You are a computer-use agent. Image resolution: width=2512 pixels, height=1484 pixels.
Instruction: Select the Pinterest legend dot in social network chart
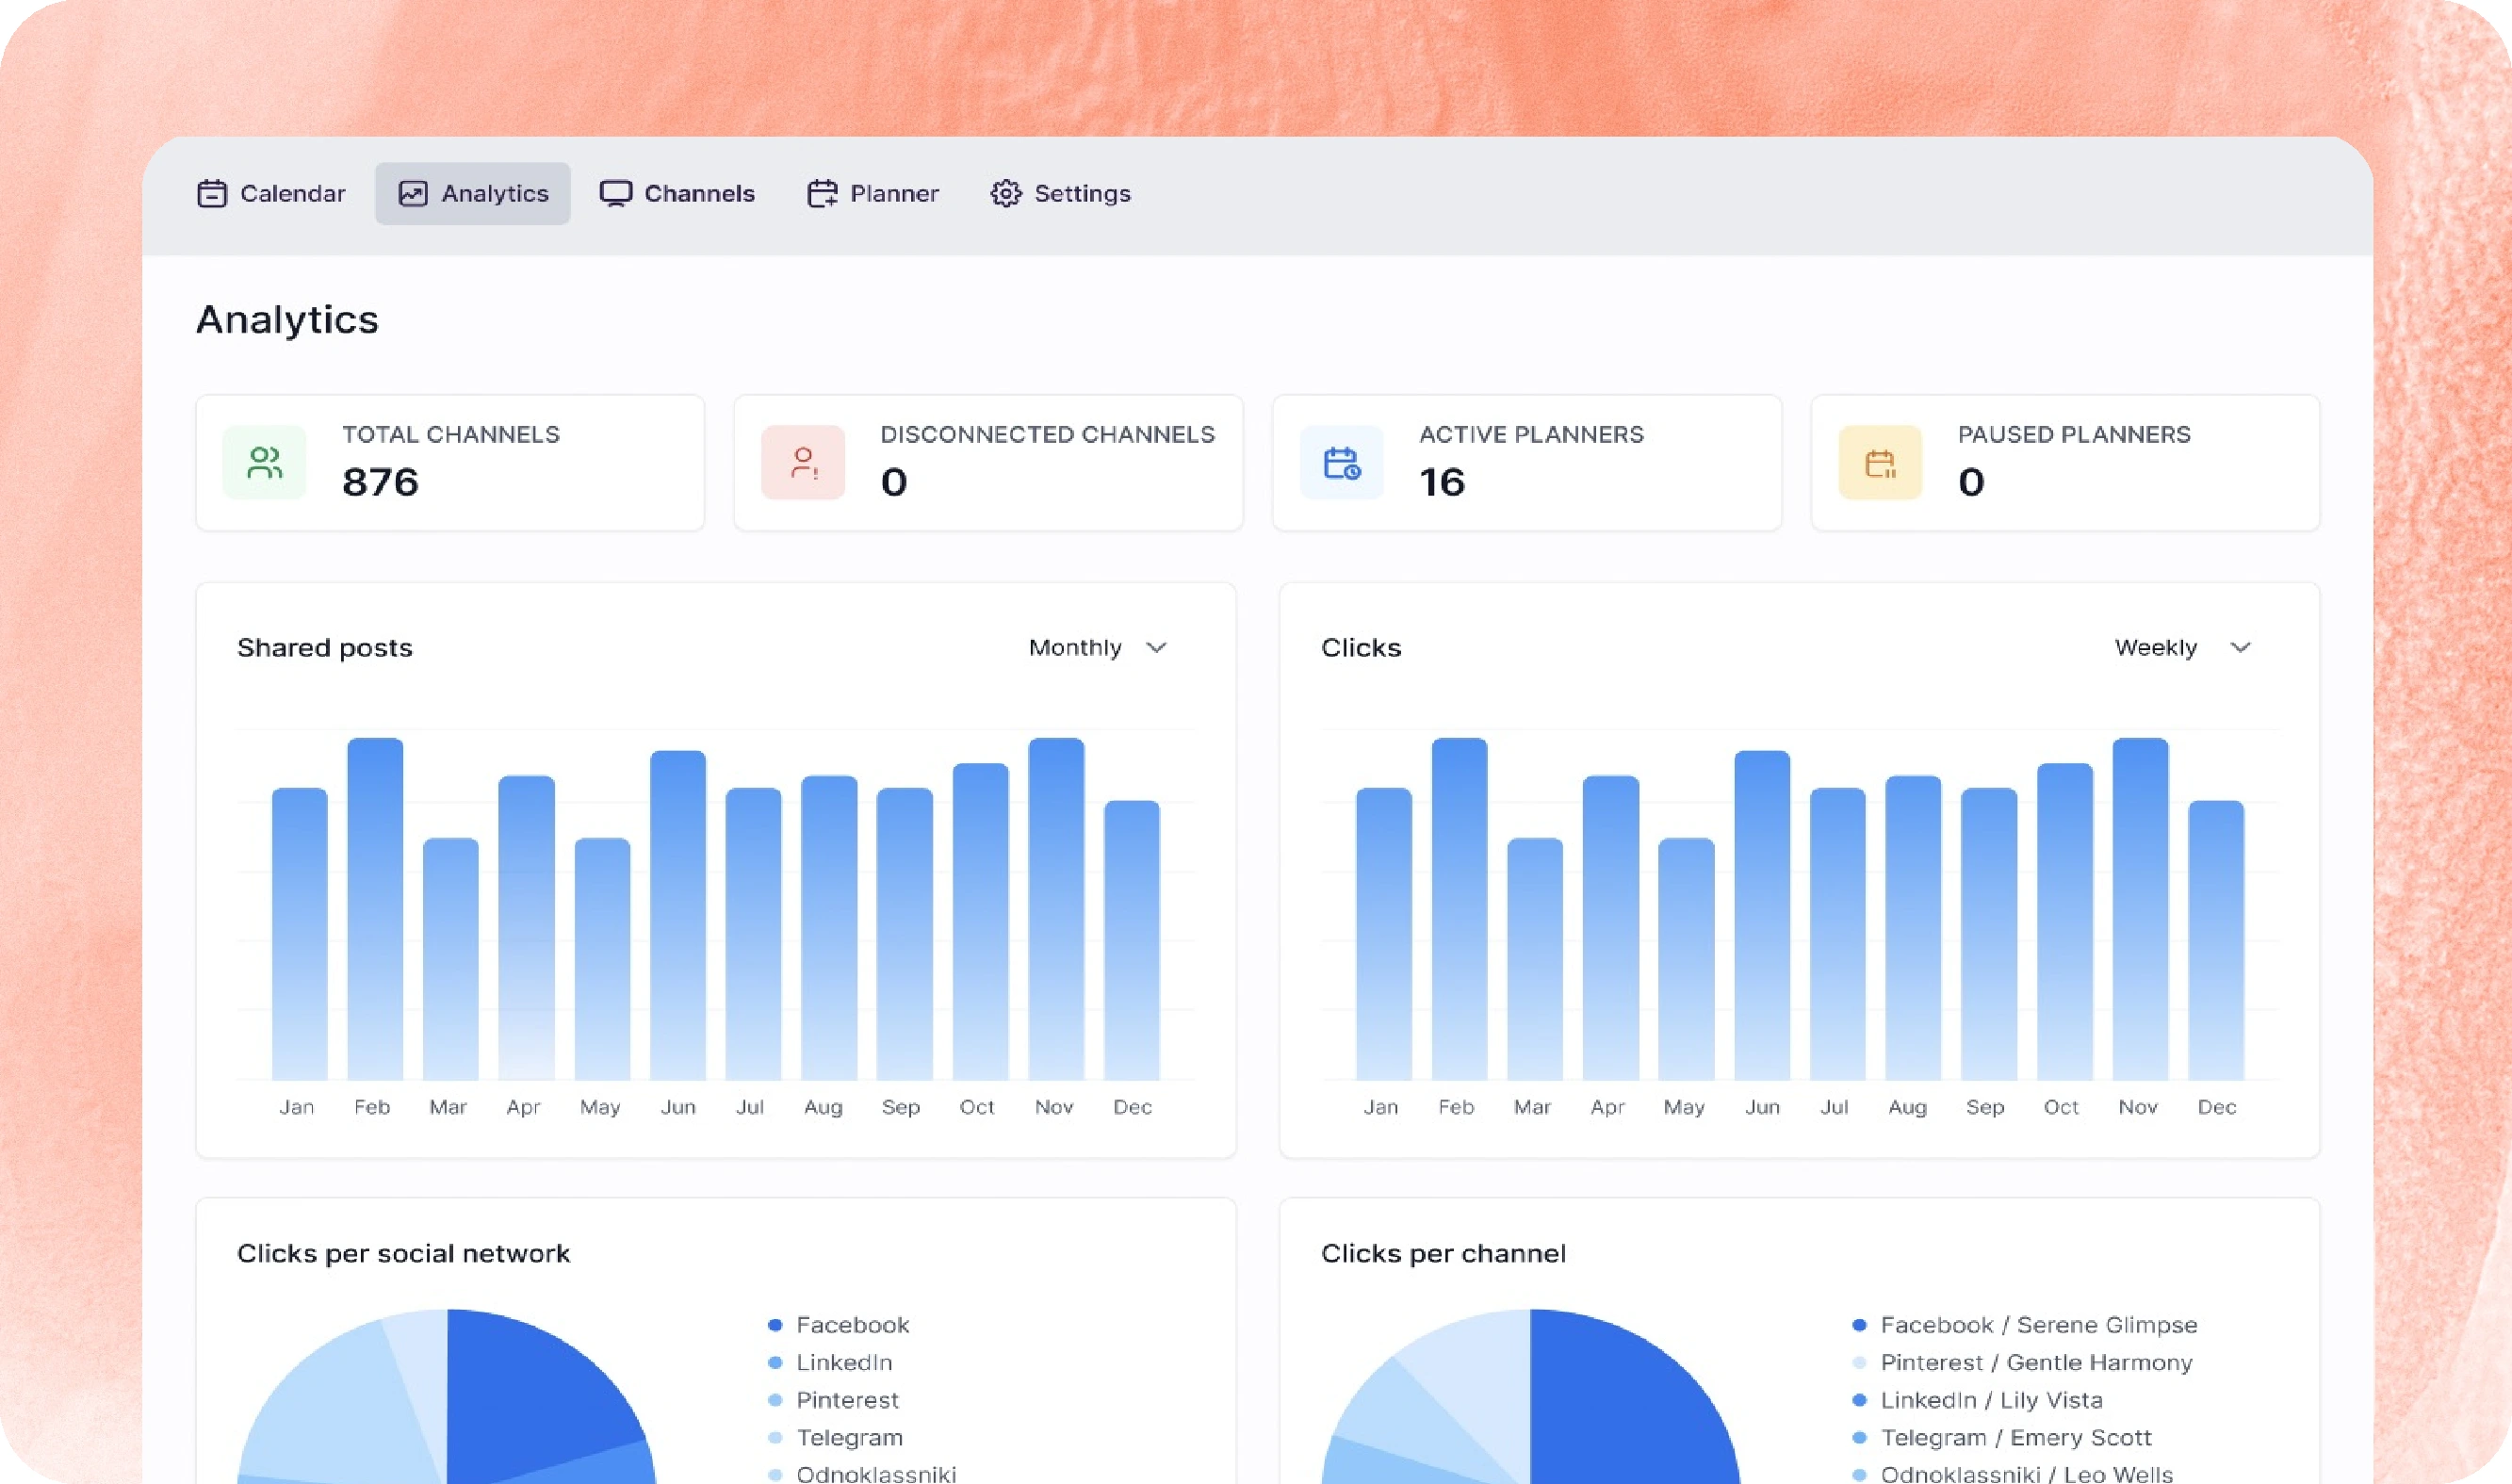(x=775, y=1400)
